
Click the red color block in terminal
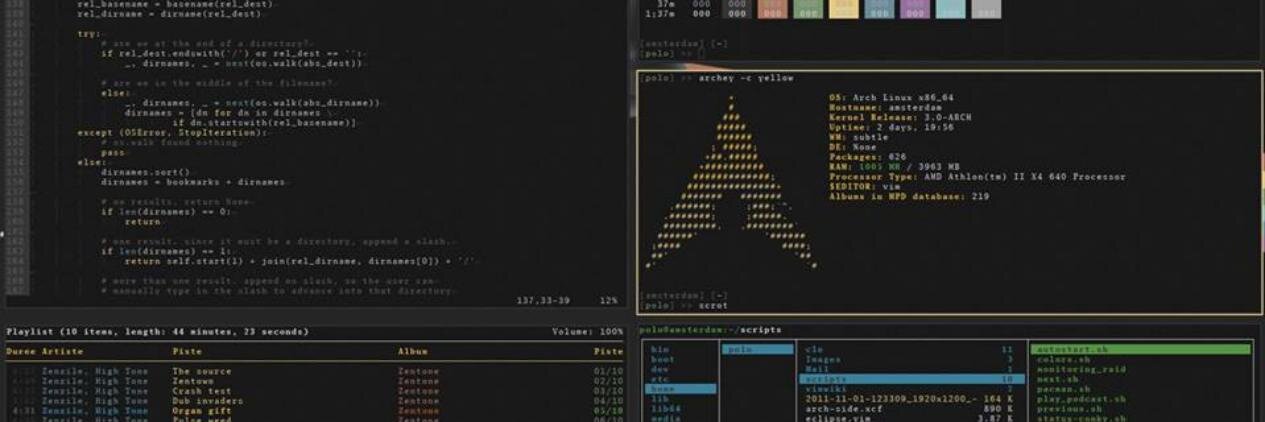[x=772, y=9]
